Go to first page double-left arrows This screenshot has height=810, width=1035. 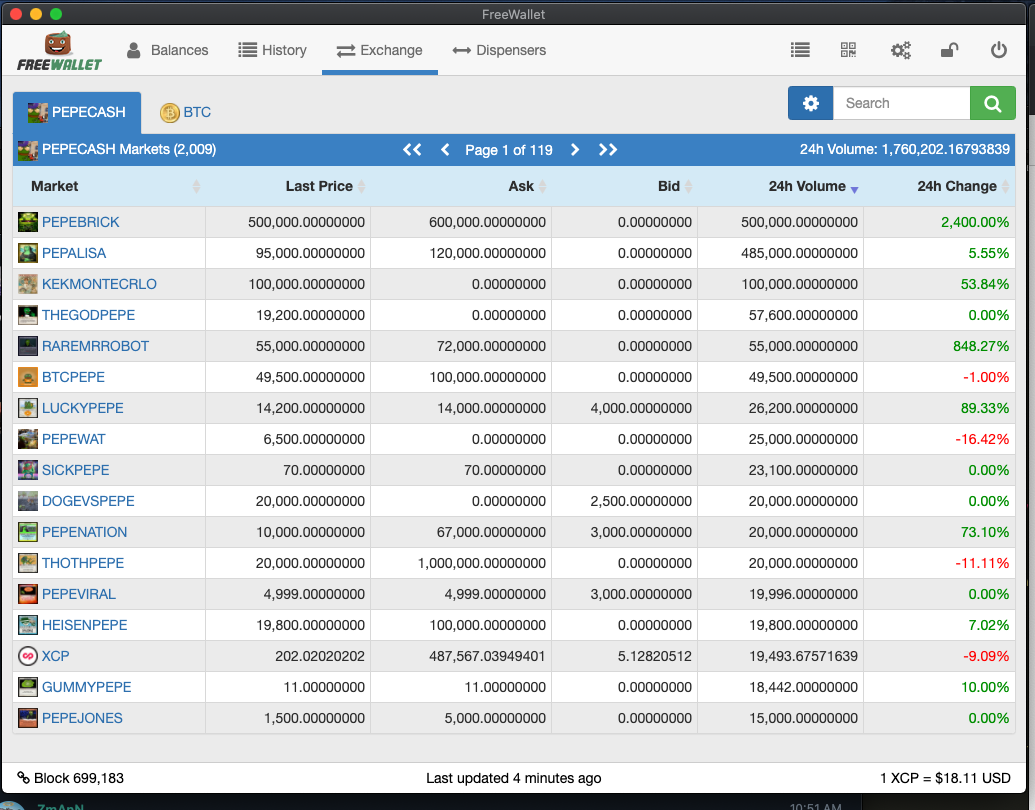412,150
